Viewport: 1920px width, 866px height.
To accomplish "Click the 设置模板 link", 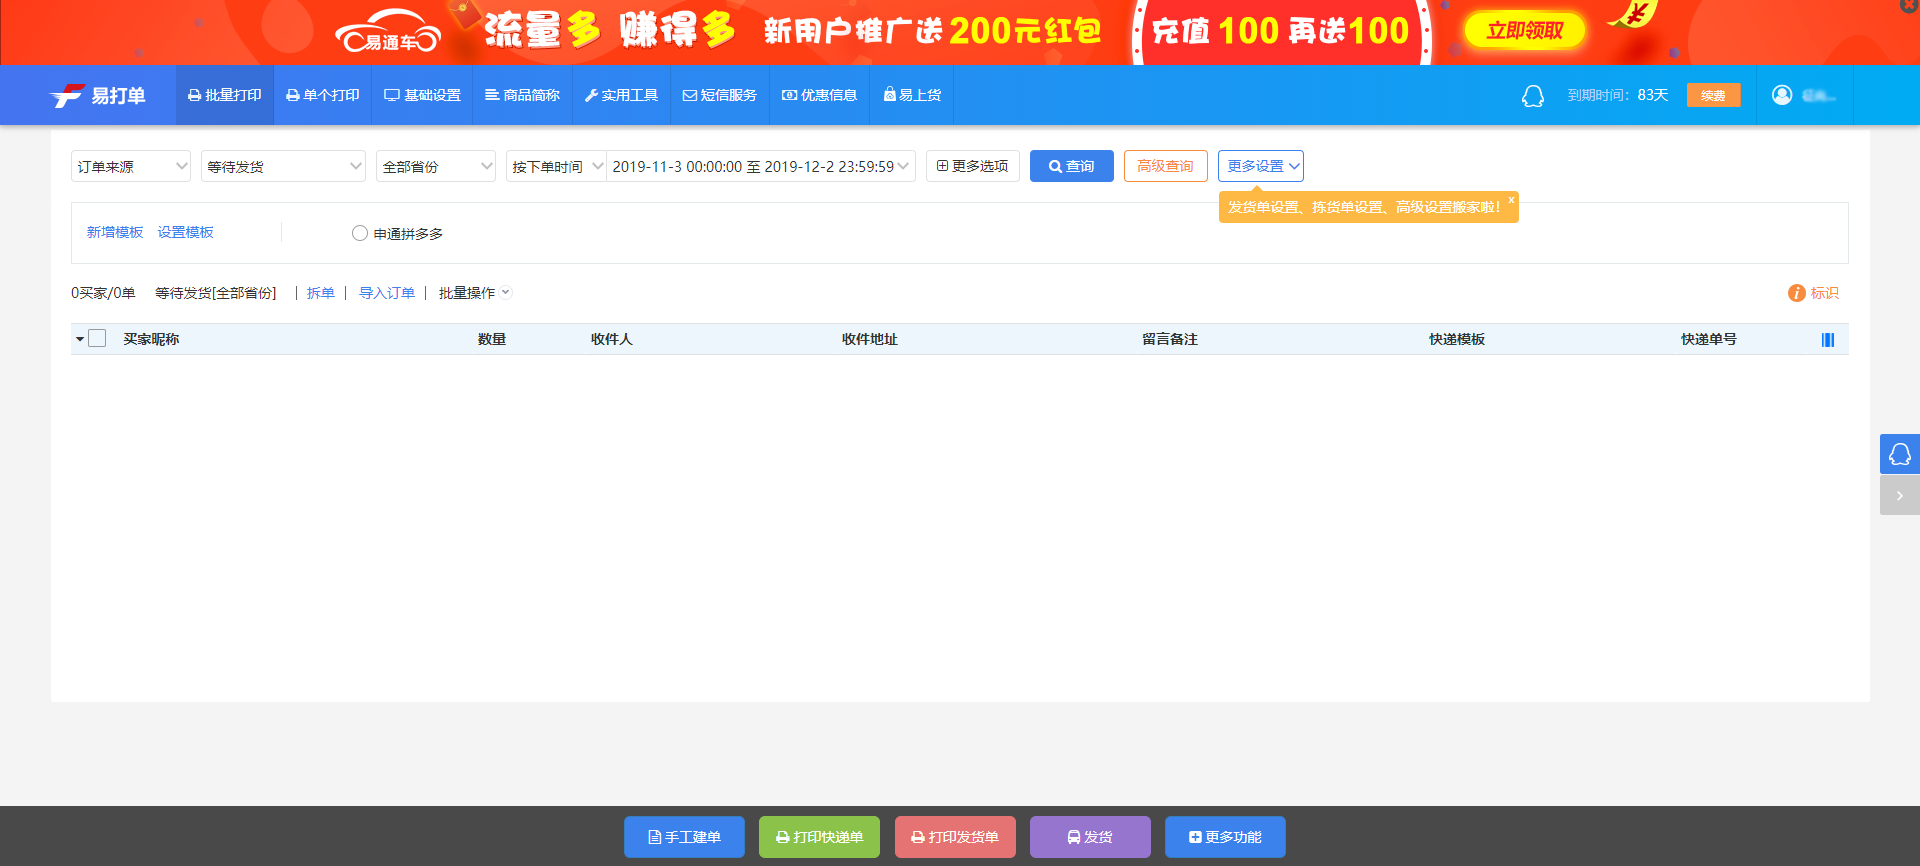I will point(186,232).
